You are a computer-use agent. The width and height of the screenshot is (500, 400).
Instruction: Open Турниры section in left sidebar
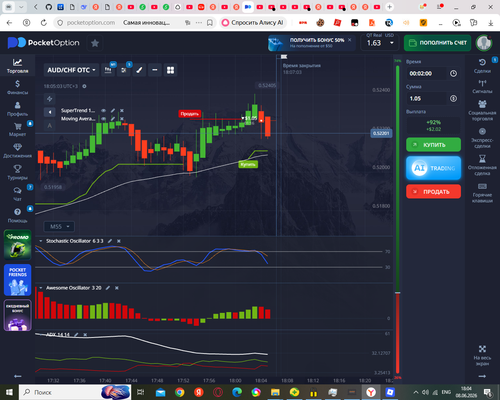point(17,172)
